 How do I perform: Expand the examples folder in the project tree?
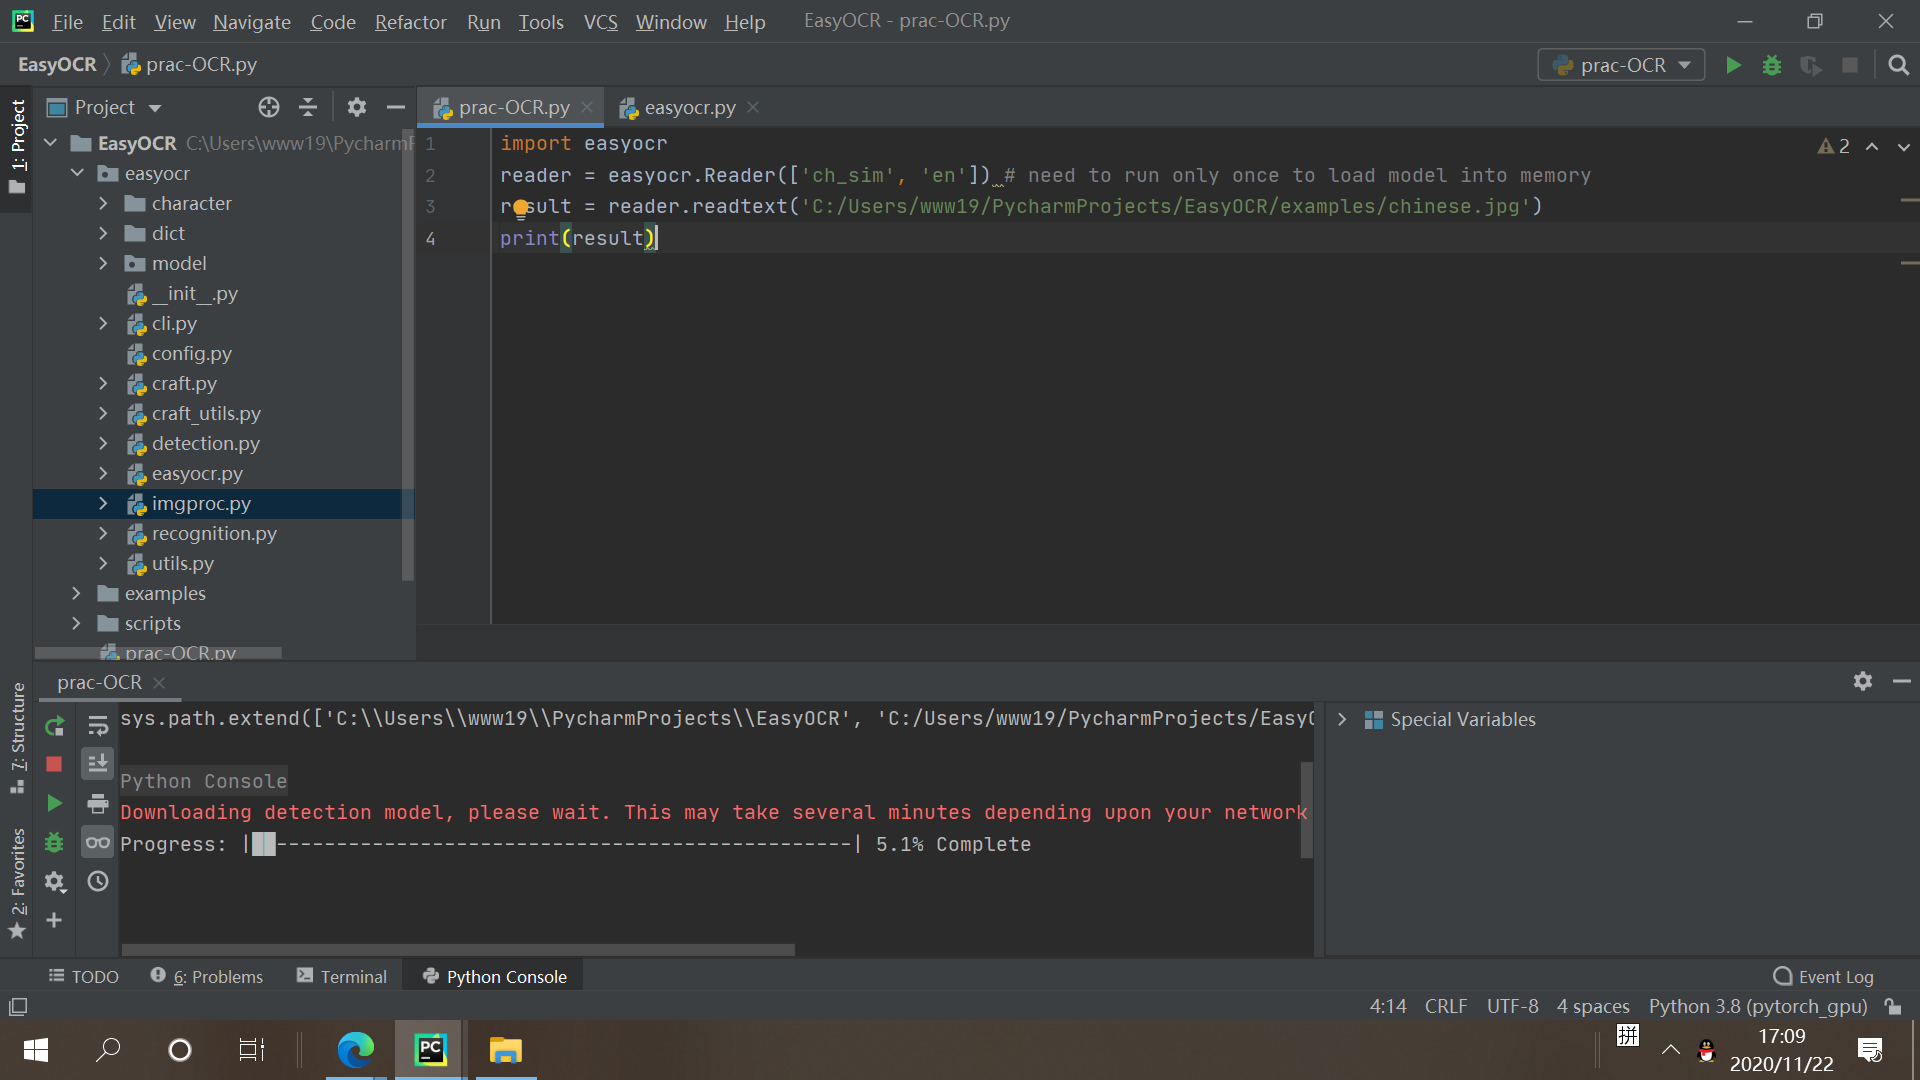click(x=77, y=593)
